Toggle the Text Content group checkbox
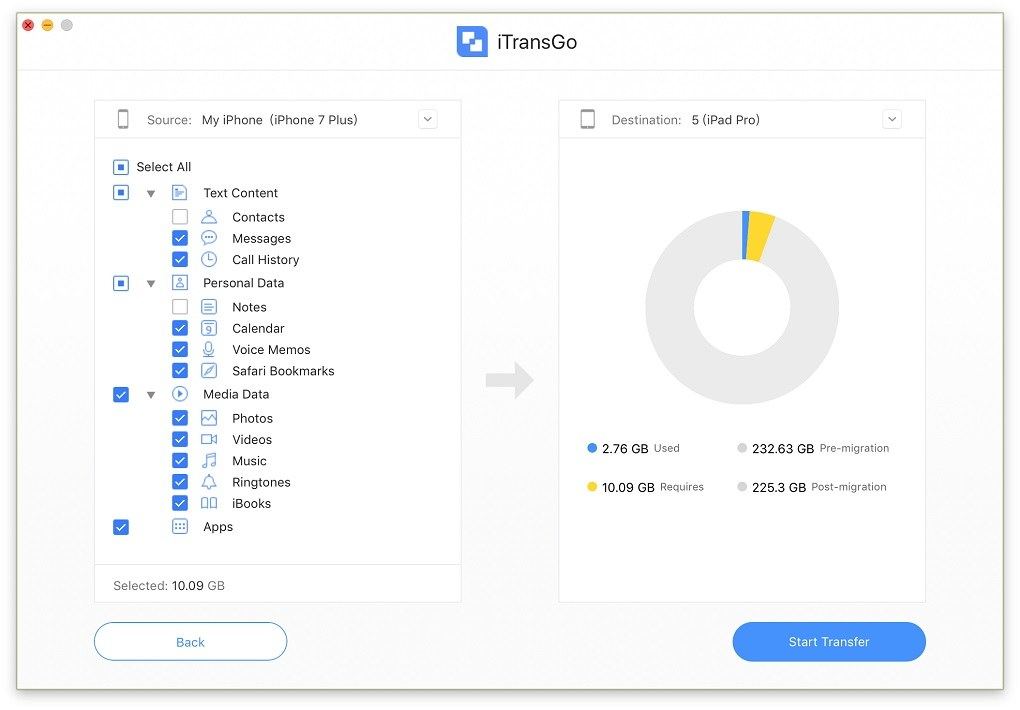1020x710 pixels. pyautogui.click(x=121, y=193)
